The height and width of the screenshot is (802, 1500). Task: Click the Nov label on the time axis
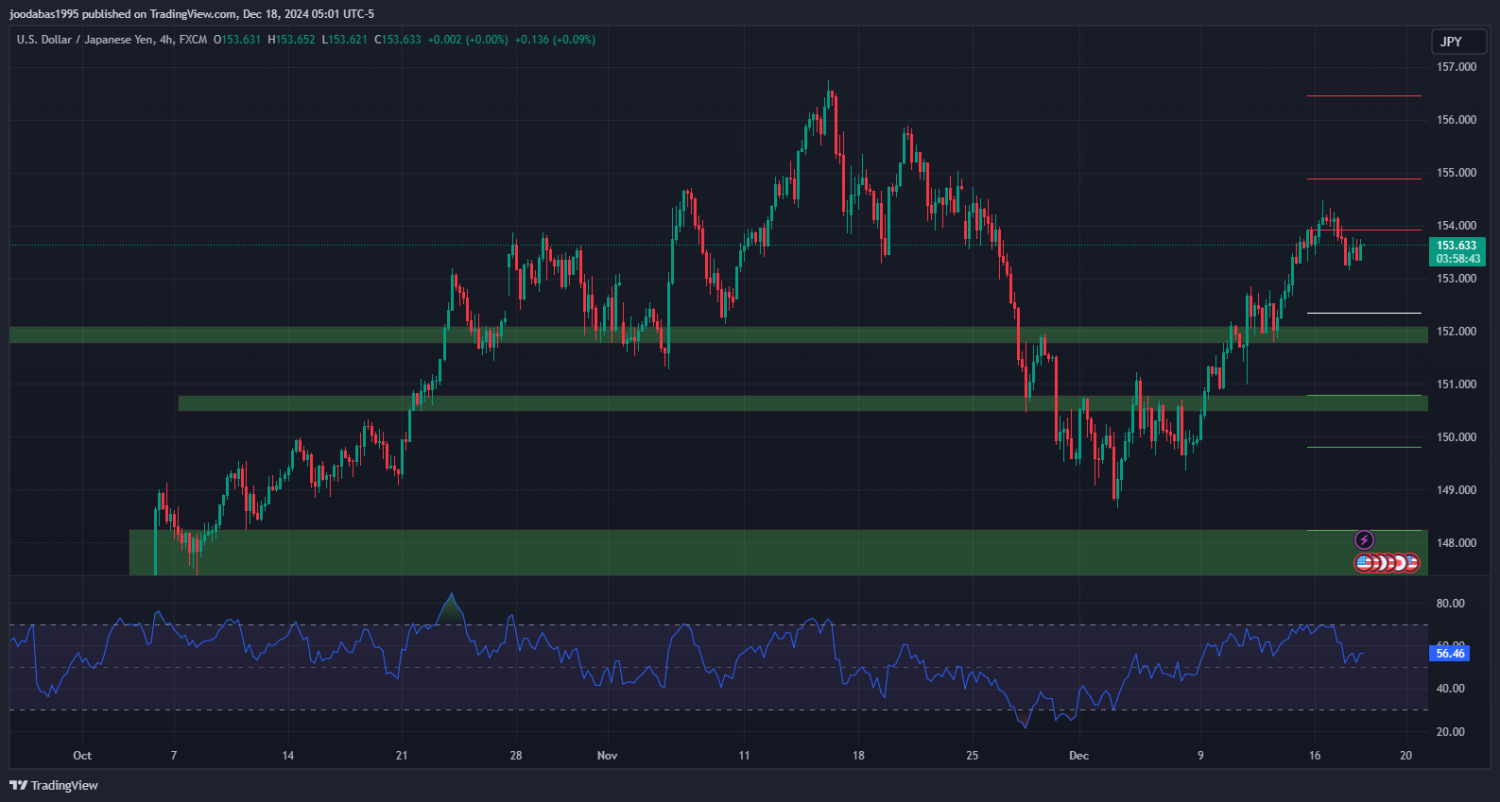tap(607, 756)
